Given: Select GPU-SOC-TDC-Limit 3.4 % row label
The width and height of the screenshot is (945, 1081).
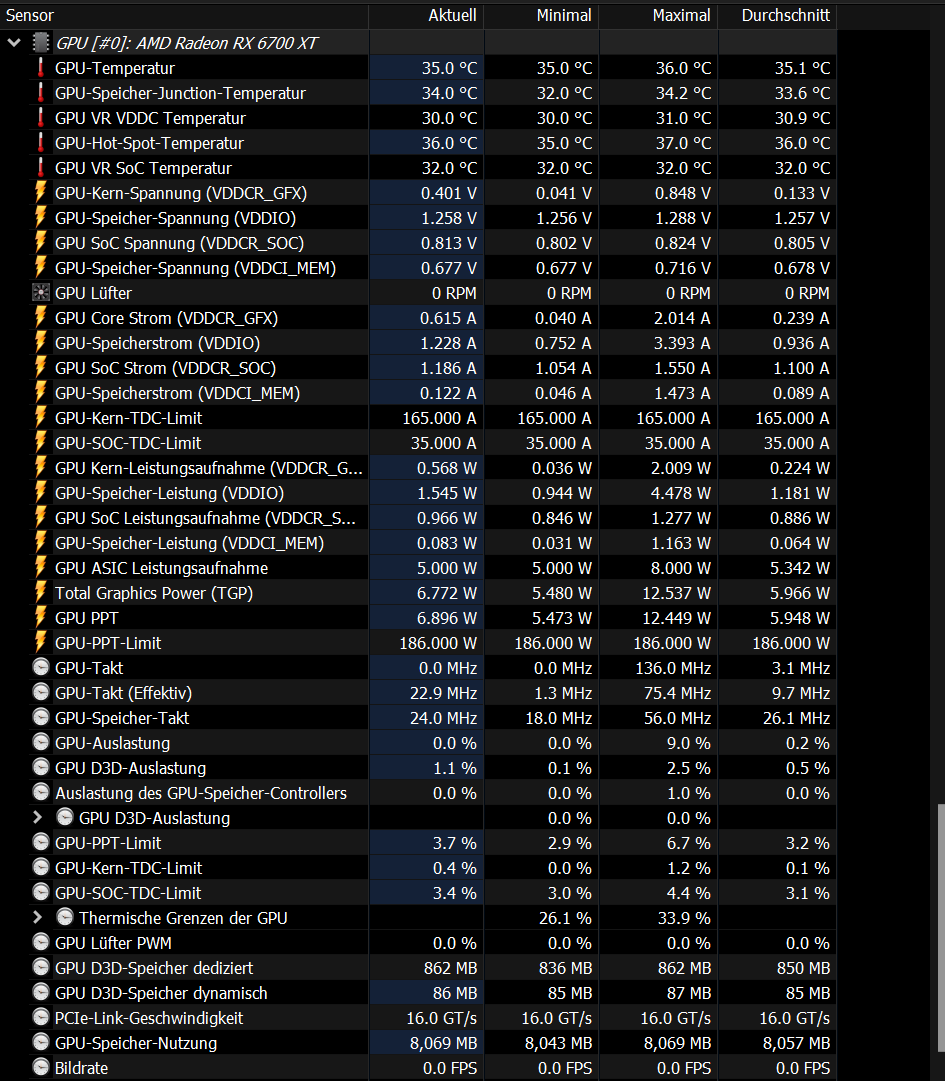Looking at the screenshot, I should point(128,893).
